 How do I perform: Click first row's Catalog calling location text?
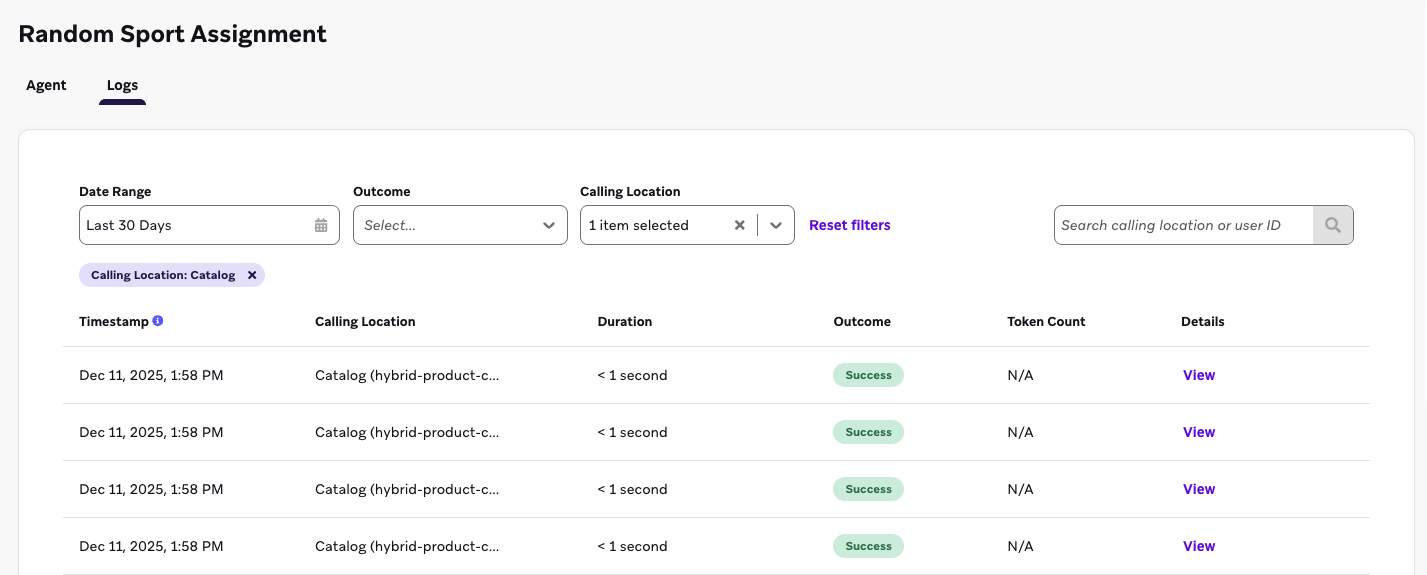(406, 375)
